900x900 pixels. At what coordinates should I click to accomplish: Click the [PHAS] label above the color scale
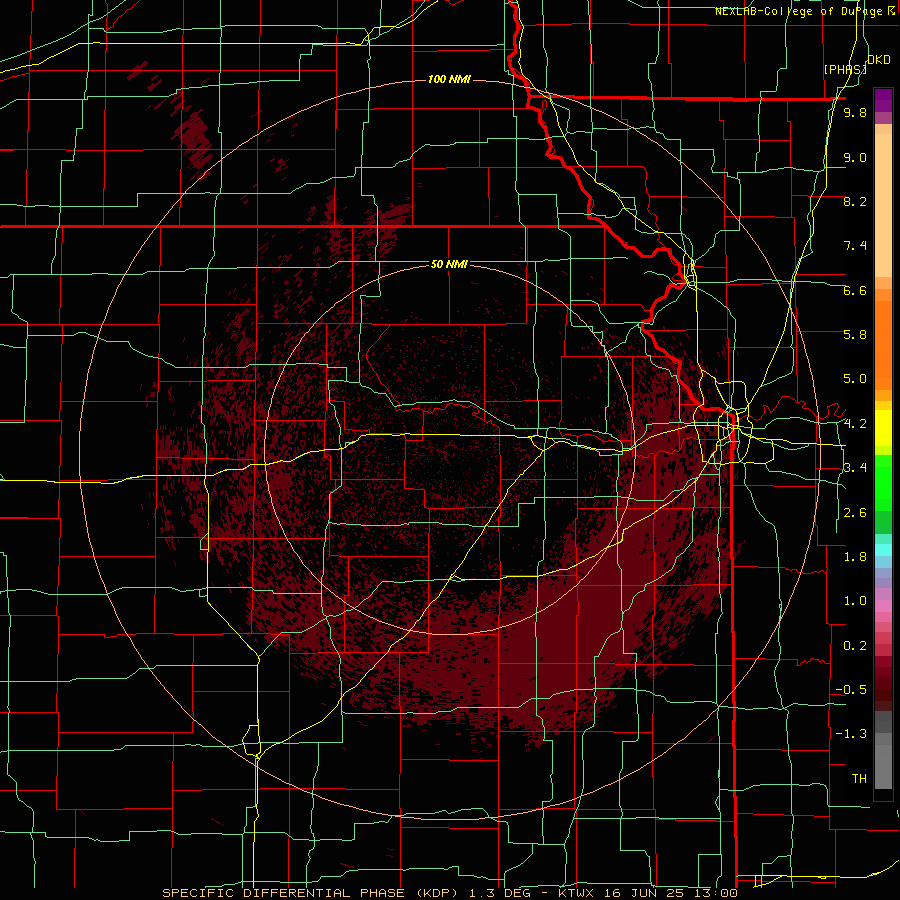point(845,69)
